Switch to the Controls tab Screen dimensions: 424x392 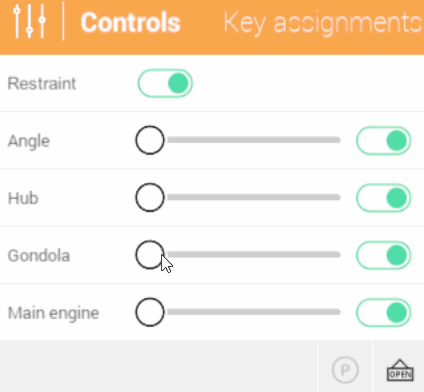tap(130, 23)
